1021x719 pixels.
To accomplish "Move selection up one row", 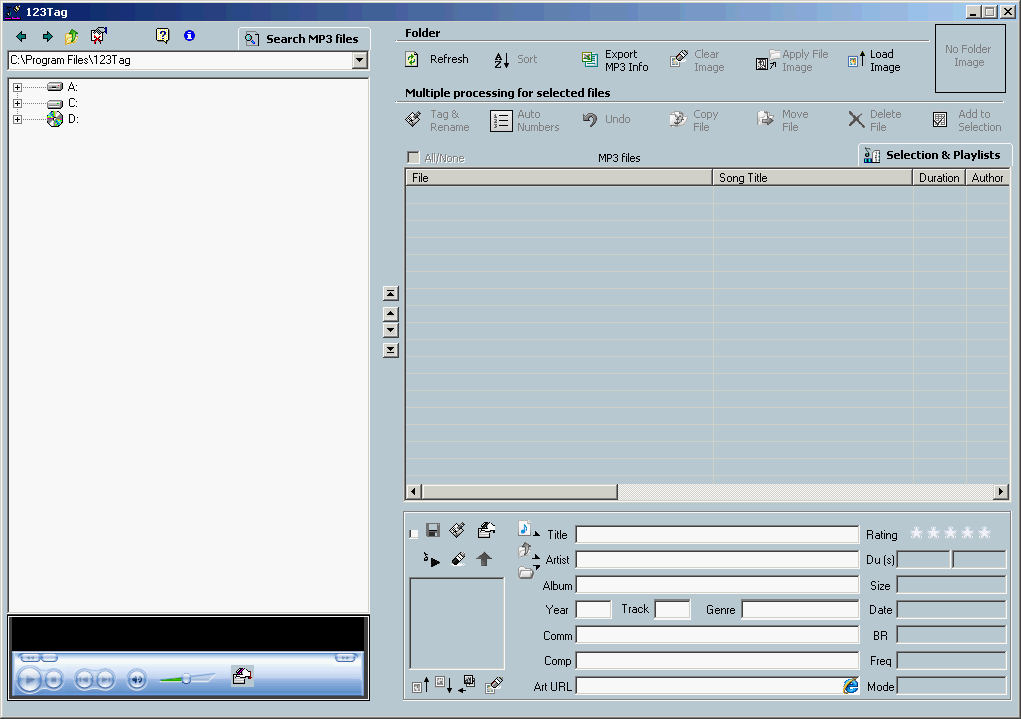I will [x=390, y=314].
